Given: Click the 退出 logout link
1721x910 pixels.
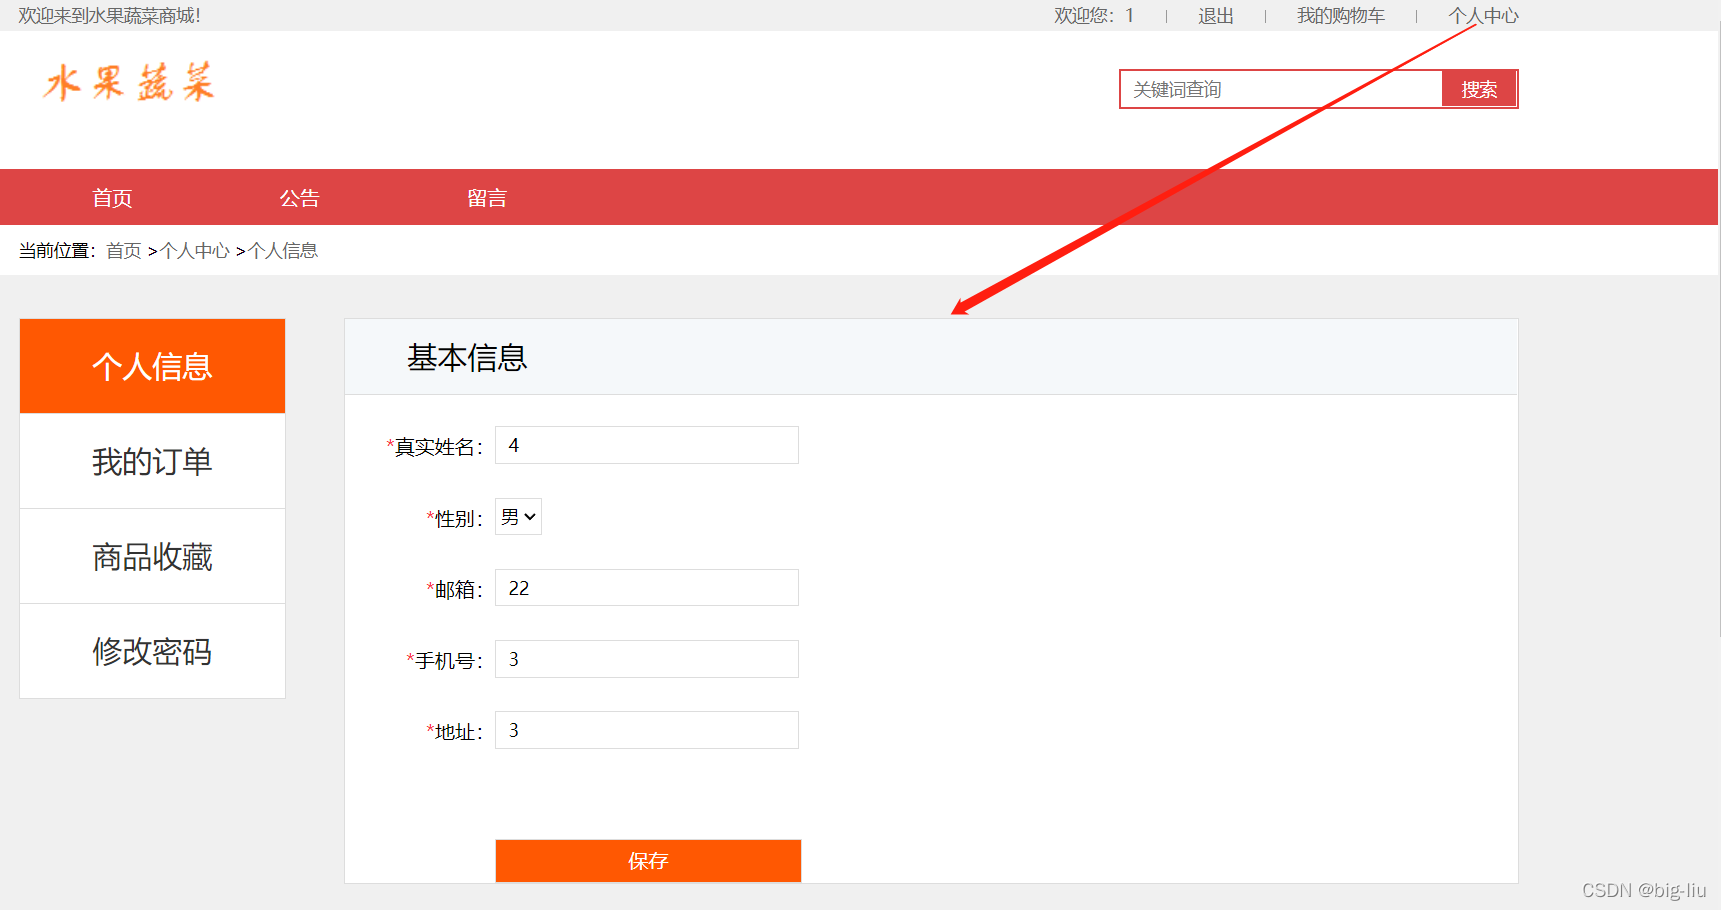Looking at the screenshot, I should pyautogui.click(x=1216, y=16).
